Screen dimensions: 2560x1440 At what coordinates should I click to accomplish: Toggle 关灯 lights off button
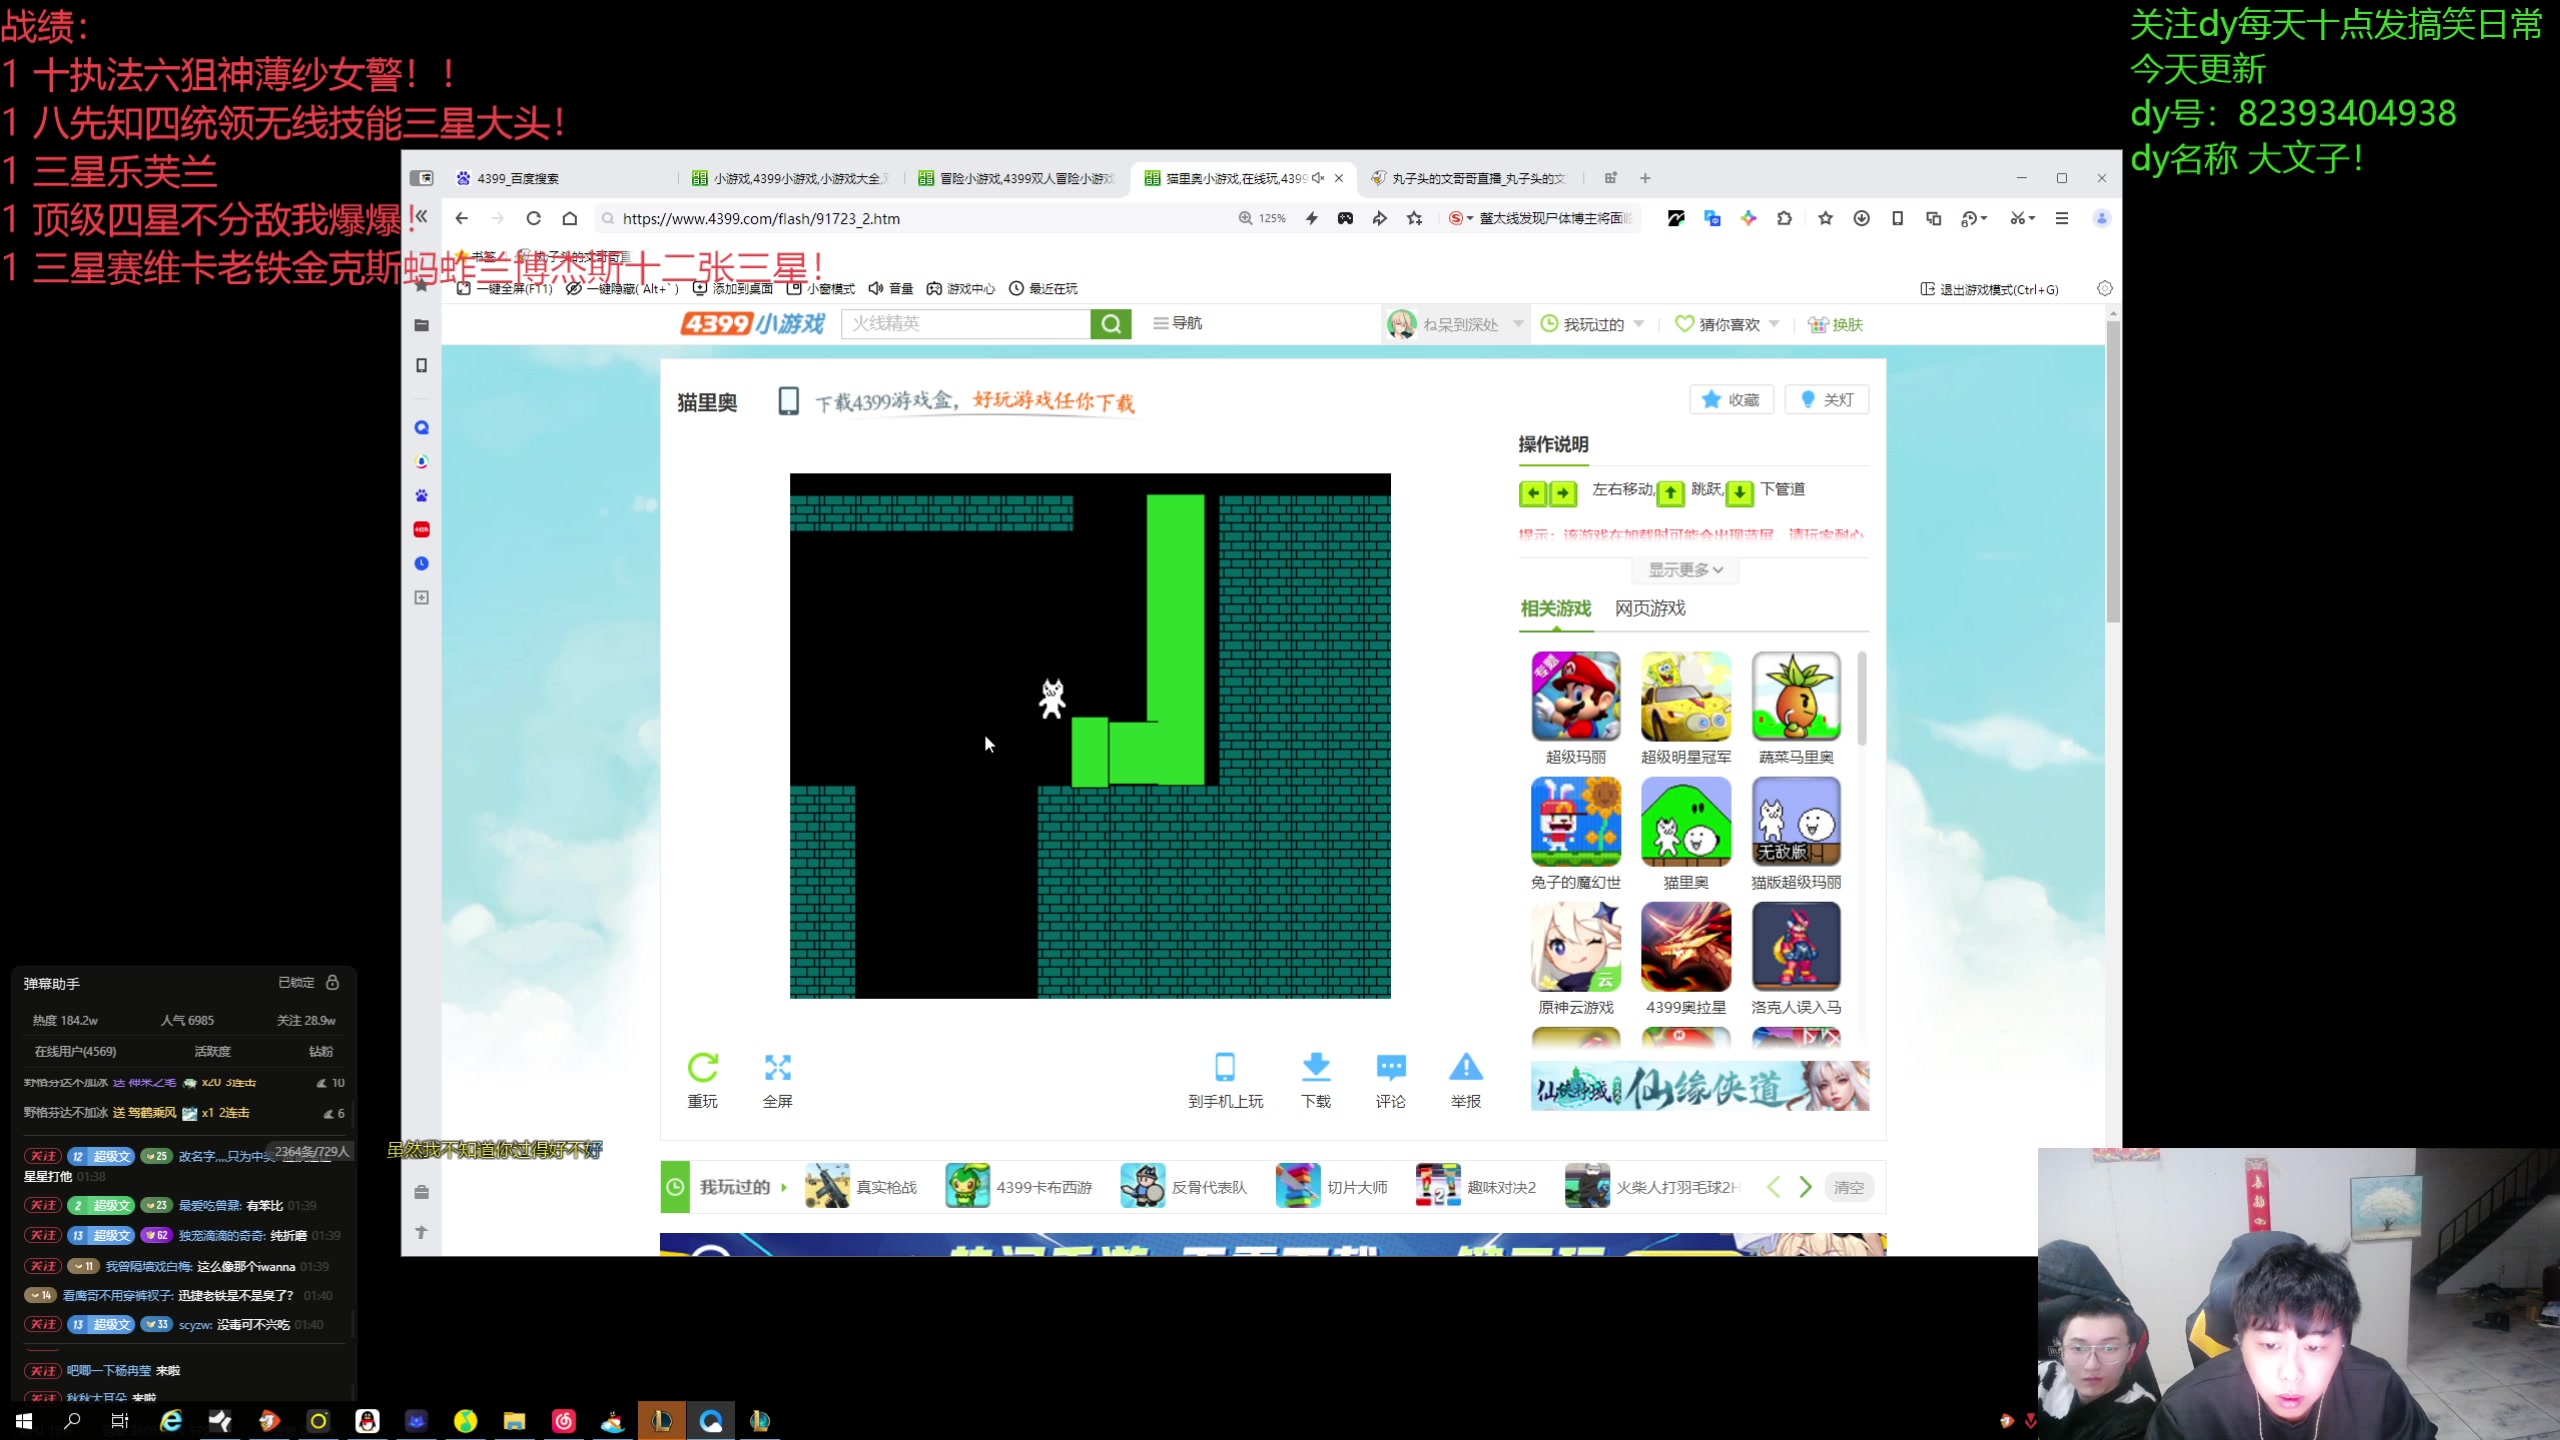(x=1827, y=400)
